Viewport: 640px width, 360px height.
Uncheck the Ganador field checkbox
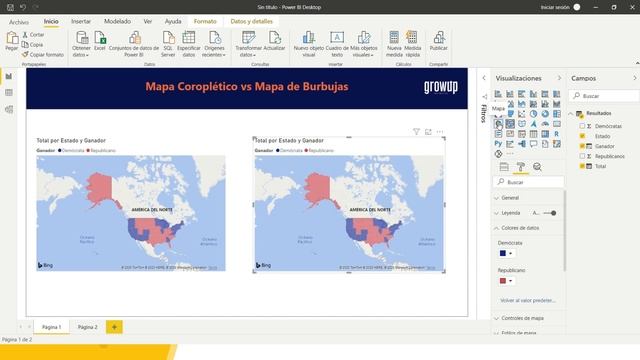[582, 146]
